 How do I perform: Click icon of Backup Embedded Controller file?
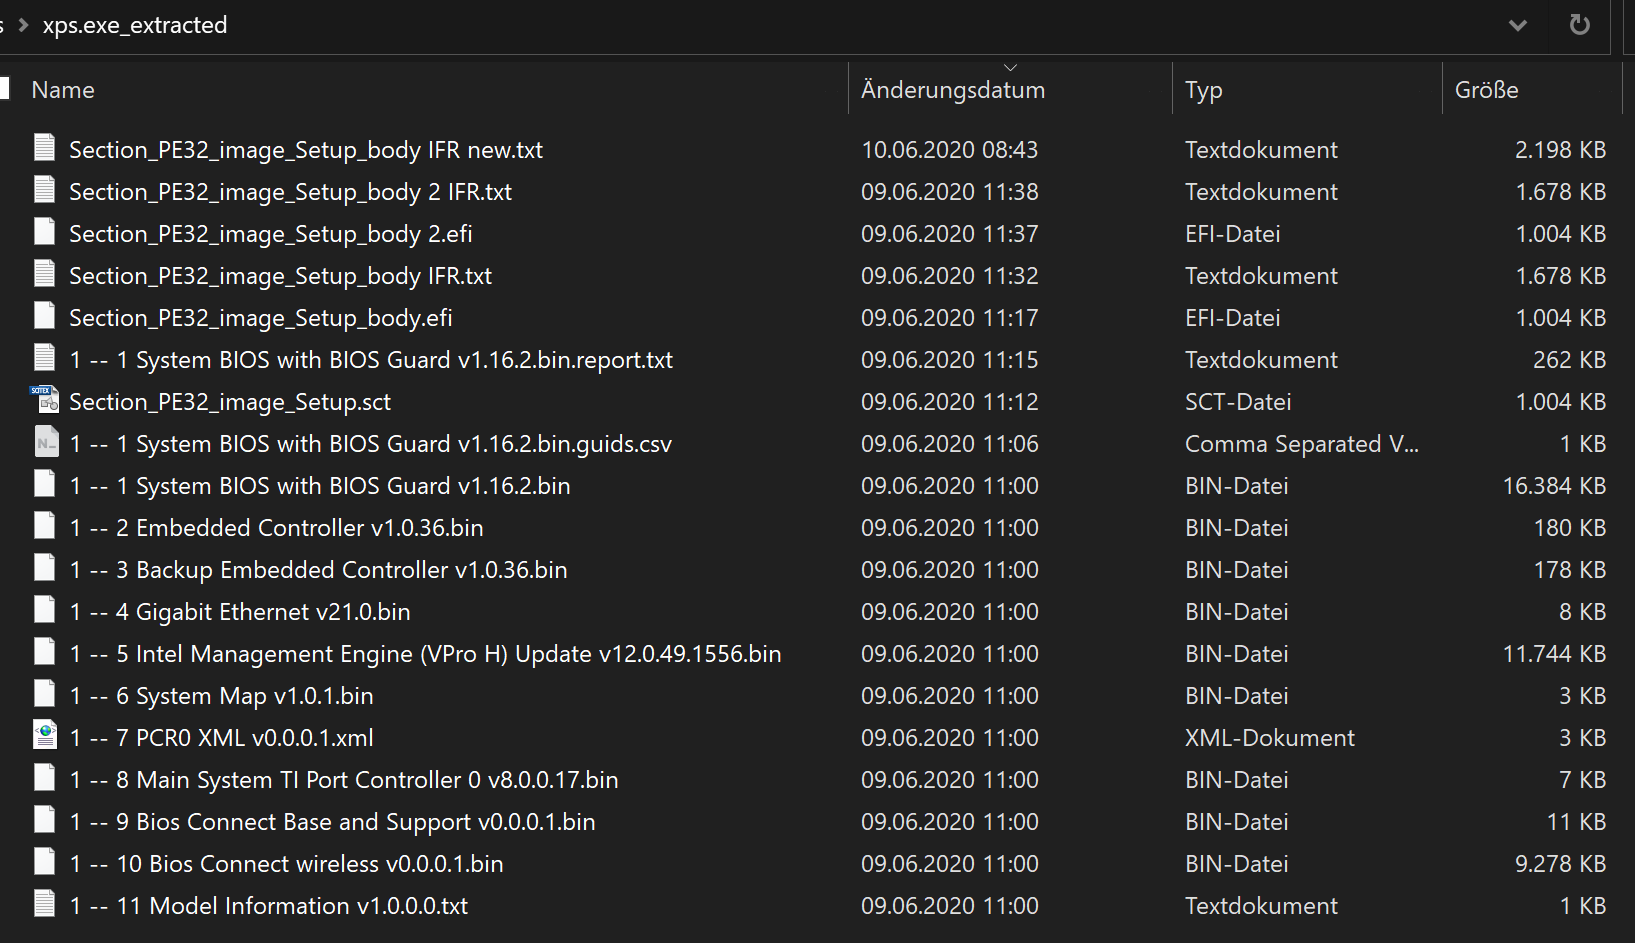[x=45, y=568]
